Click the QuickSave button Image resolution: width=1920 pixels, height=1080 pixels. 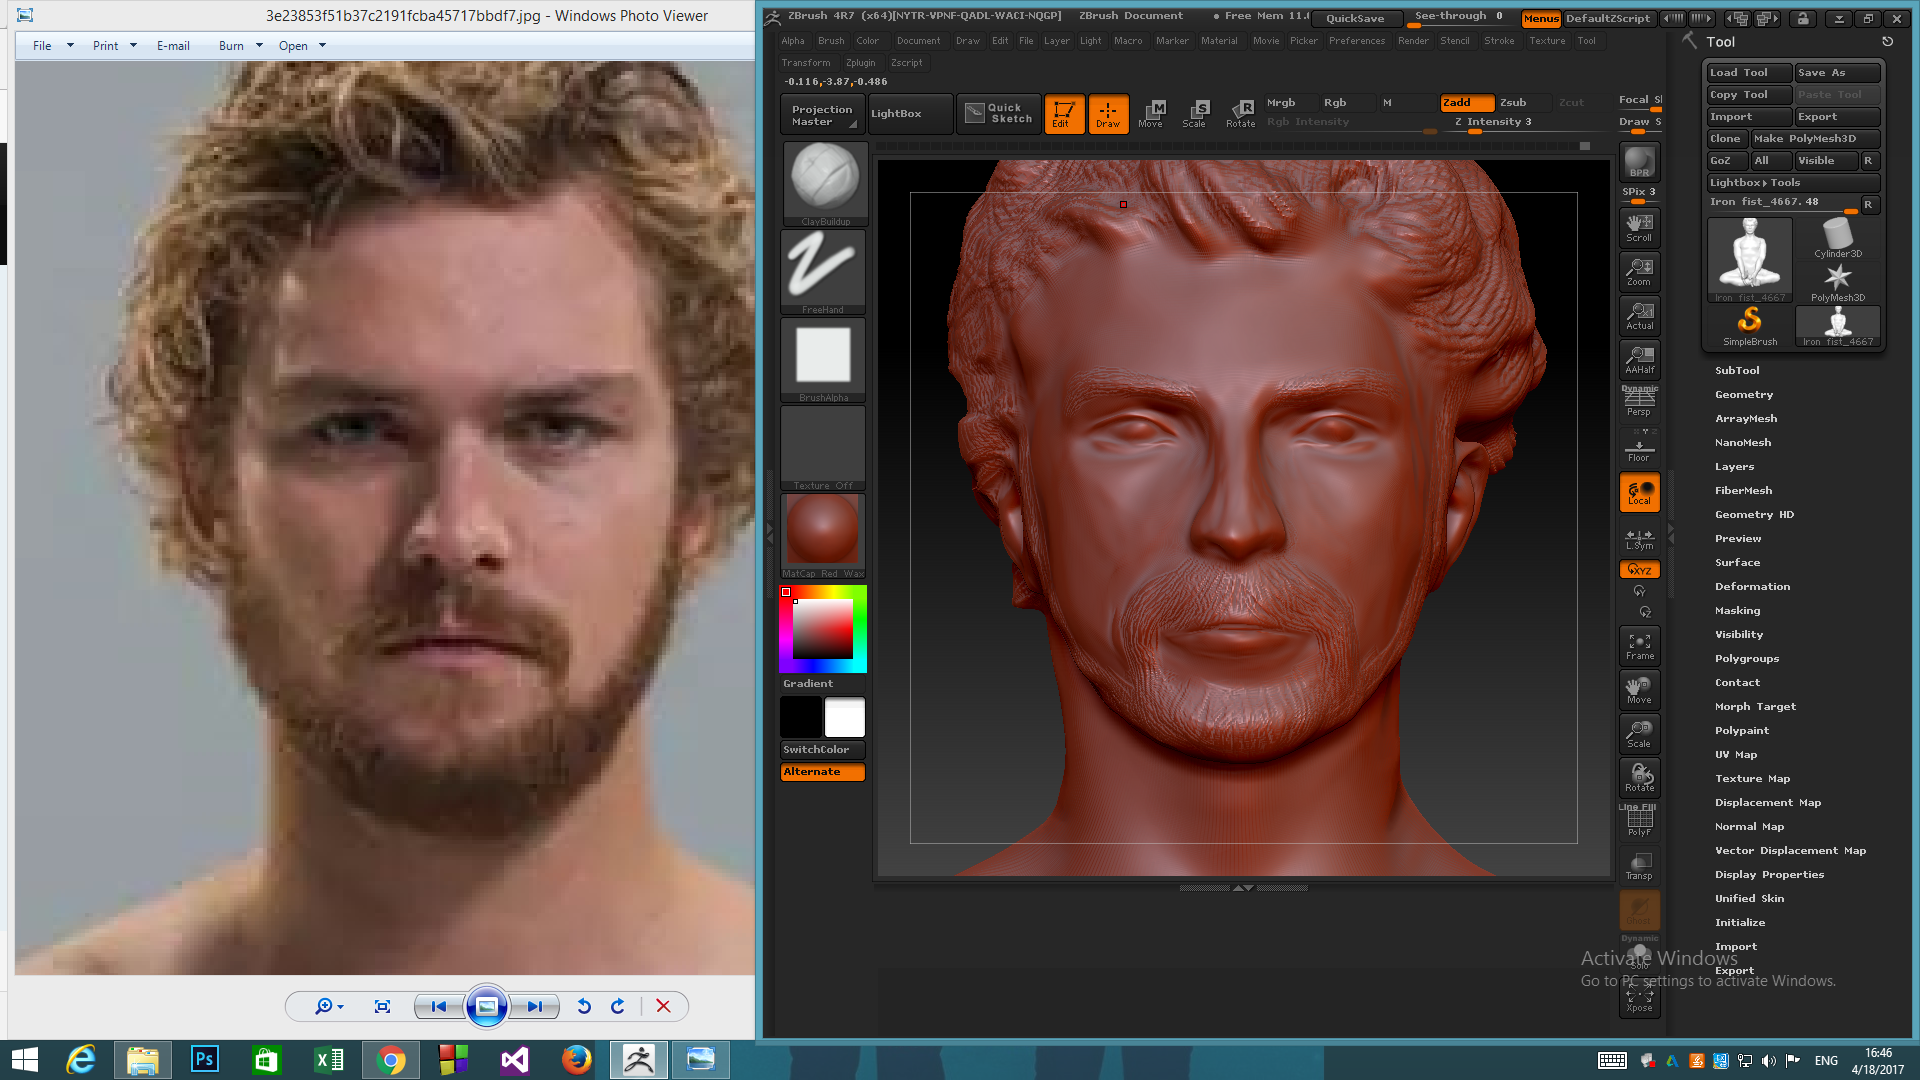coord(1355,18)
